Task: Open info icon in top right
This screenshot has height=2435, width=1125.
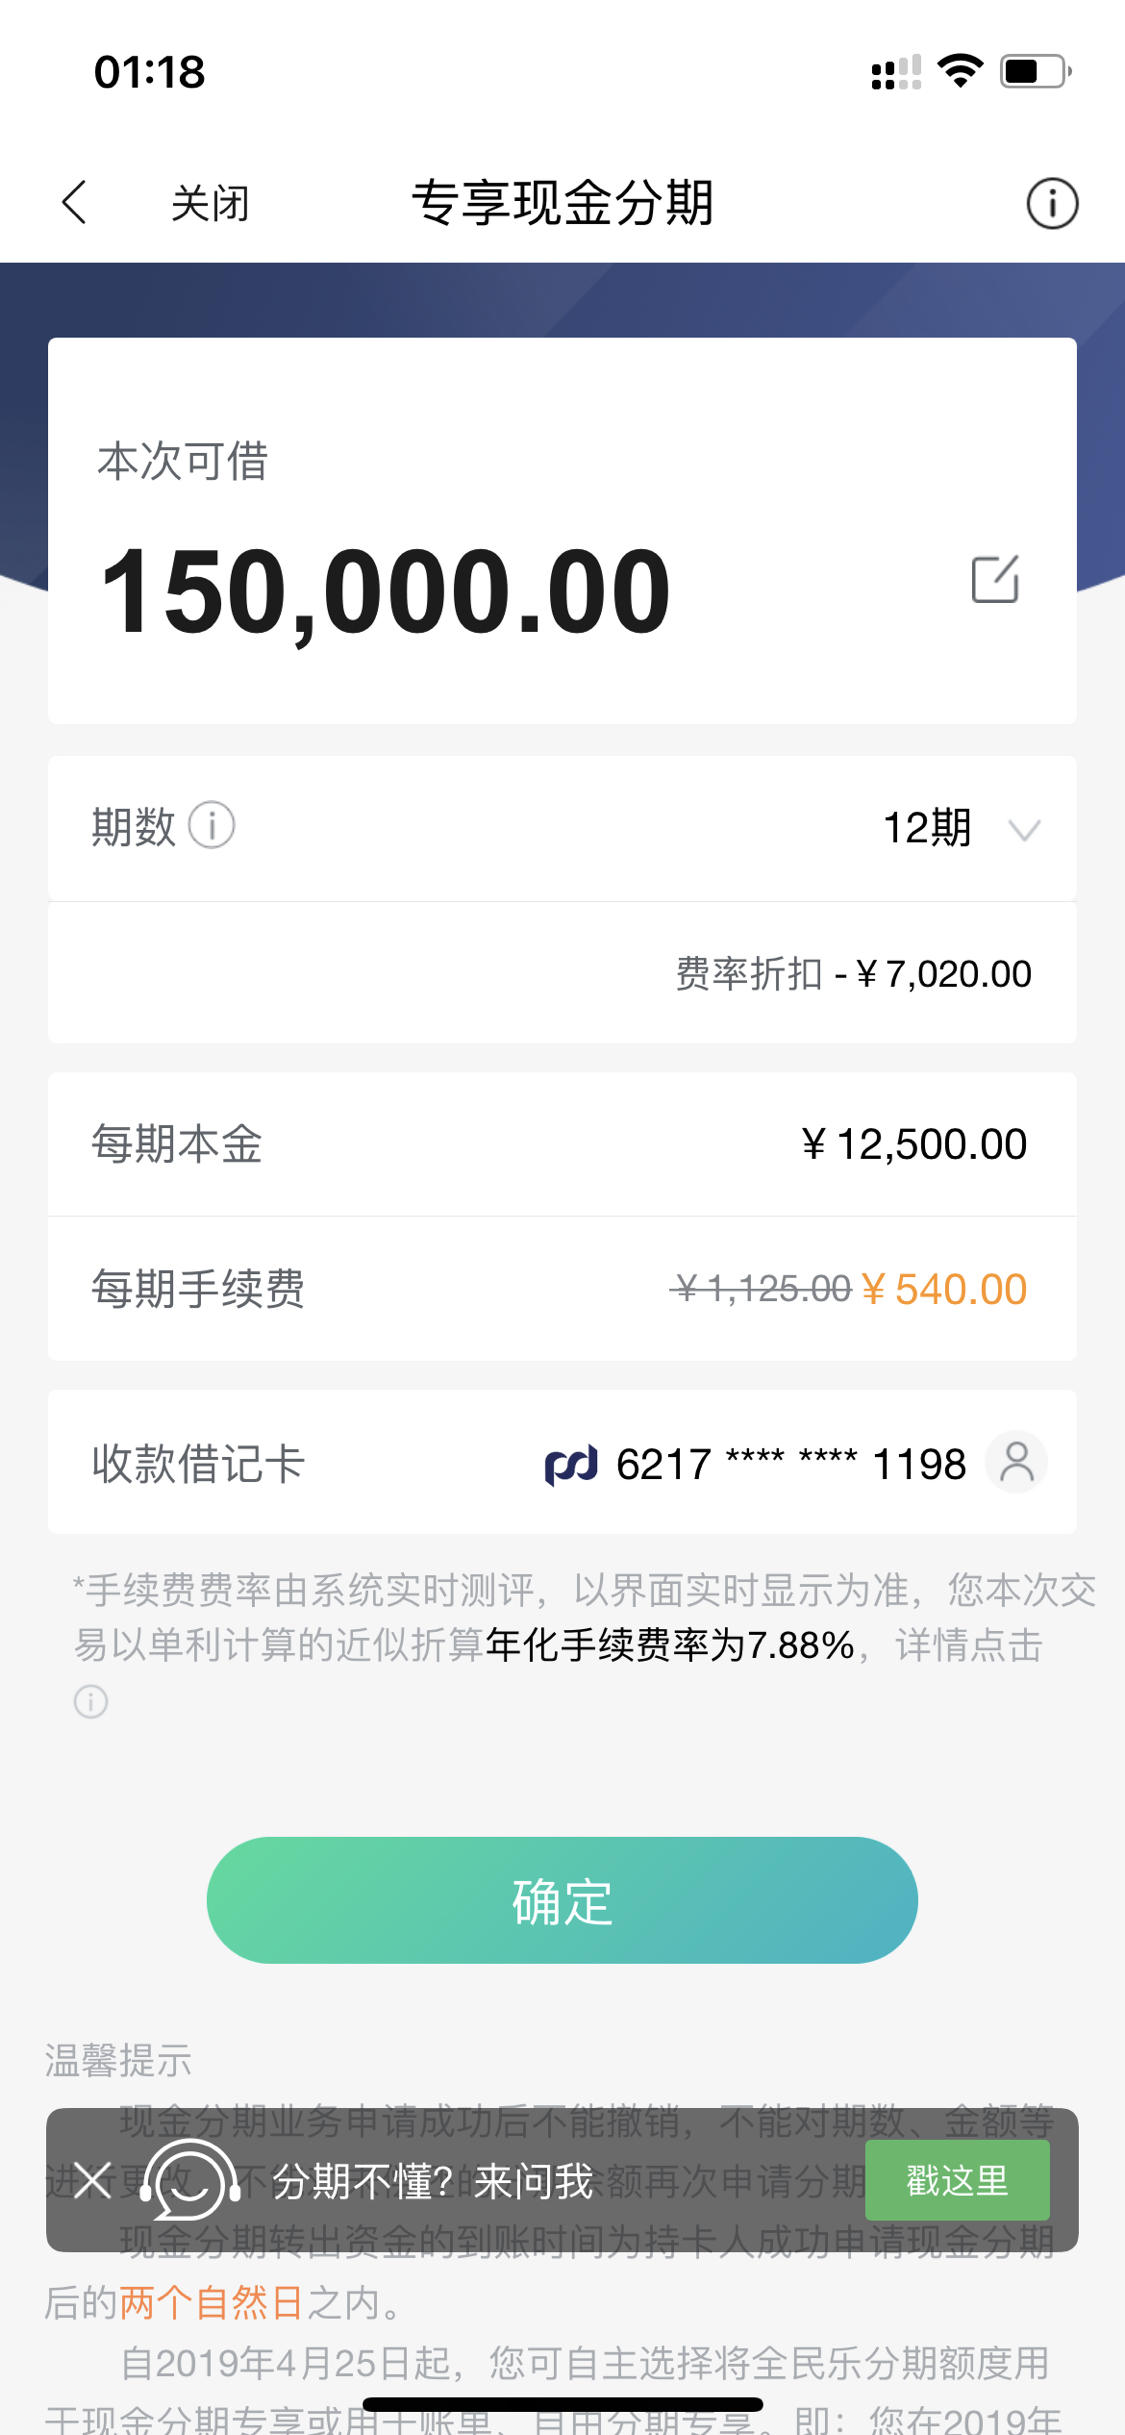Action: coord(1052,204)
